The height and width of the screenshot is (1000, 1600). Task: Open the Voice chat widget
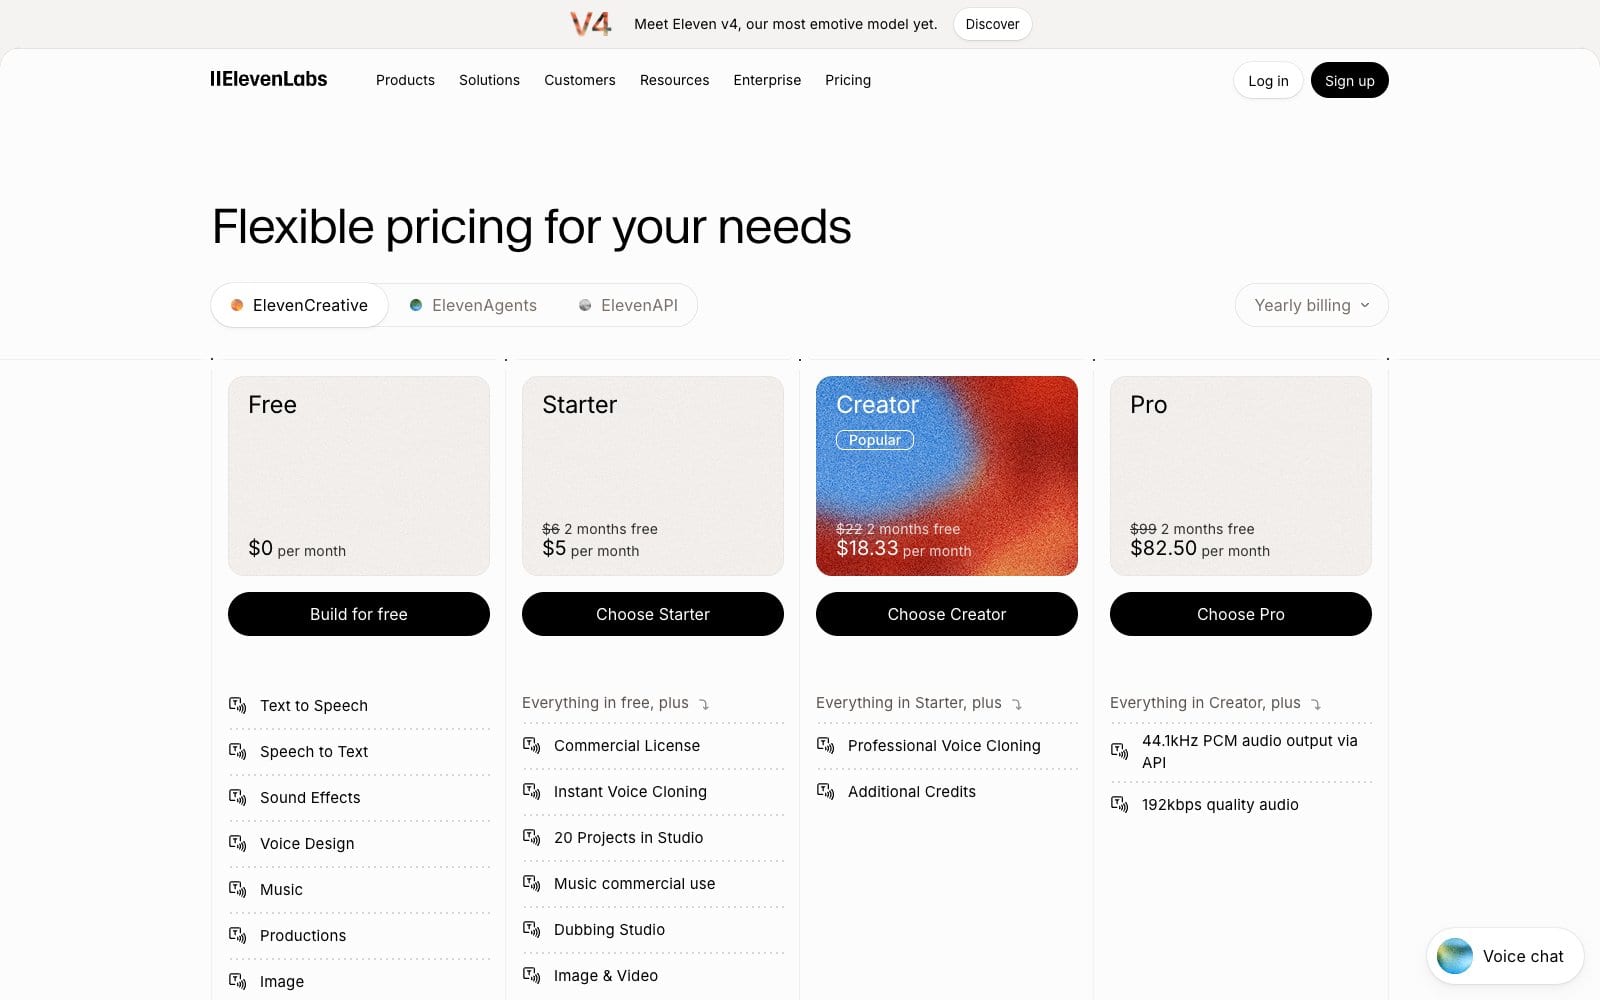1505,956
